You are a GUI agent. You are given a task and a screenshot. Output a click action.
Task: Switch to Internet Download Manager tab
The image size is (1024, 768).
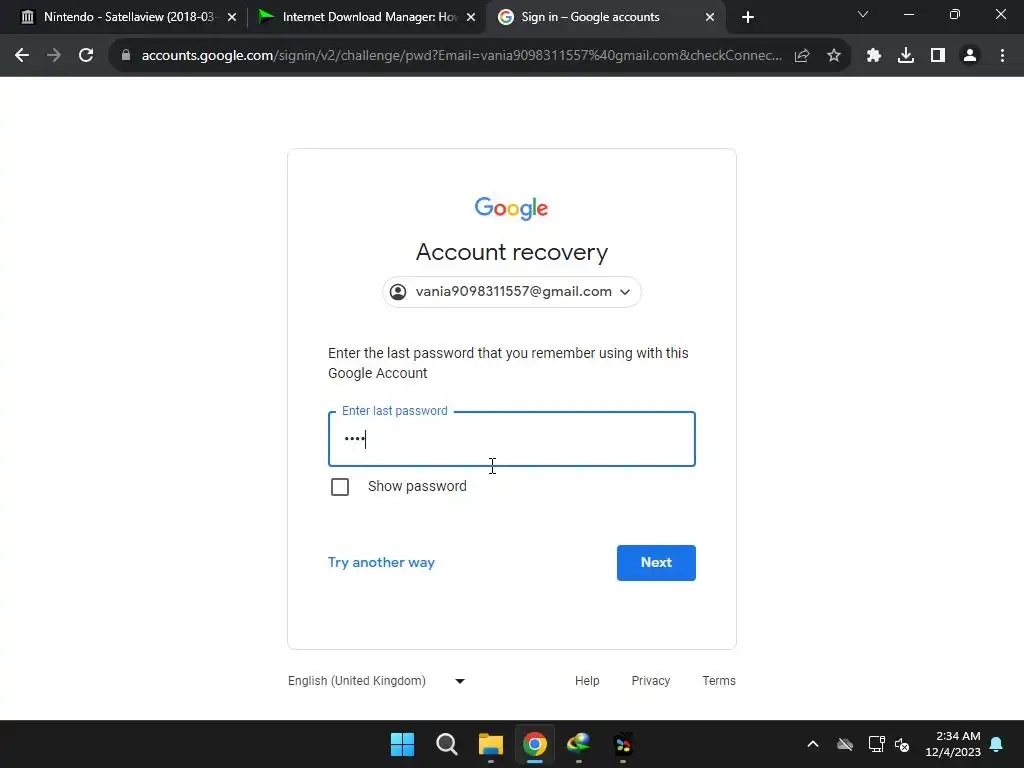tap(367, 17)
